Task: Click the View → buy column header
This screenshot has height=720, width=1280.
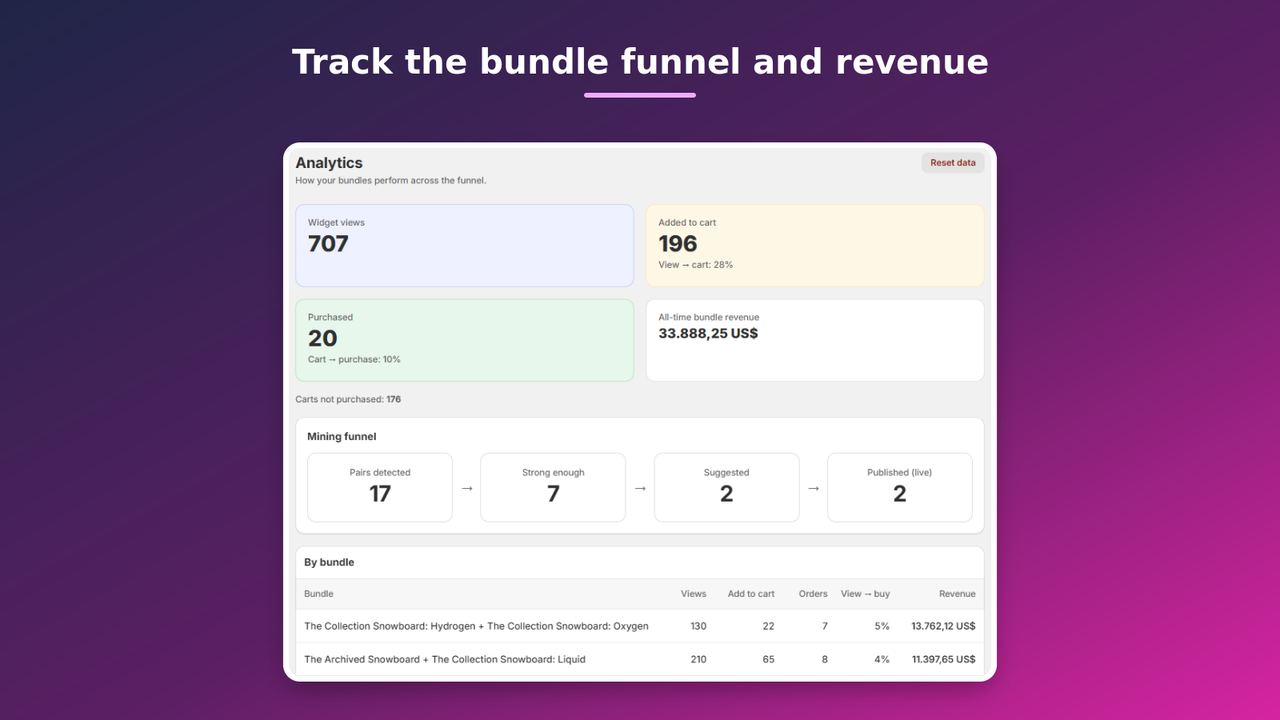Action: tap(865, 594)
